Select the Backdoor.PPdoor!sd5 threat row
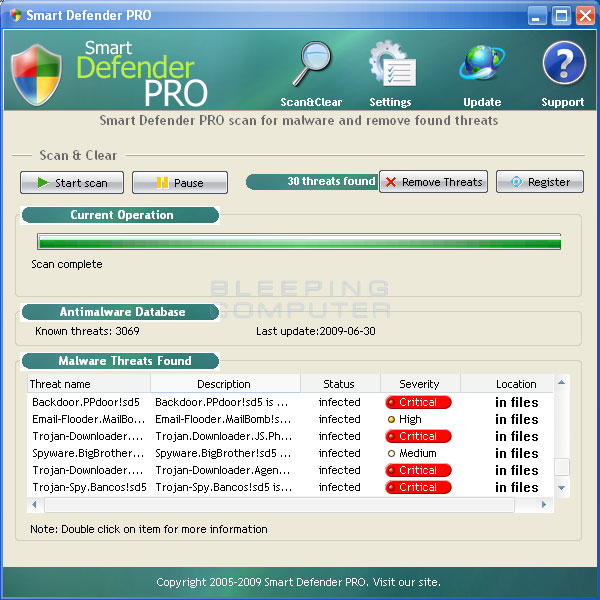The width and height of the screenshot is (600, 600). click(89, 402)
